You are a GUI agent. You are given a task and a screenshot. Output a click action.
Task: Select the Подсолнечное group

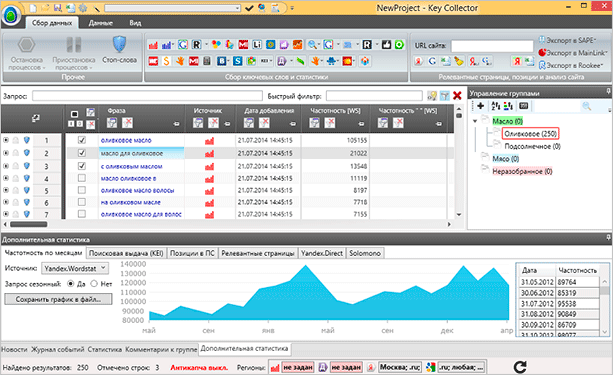click(532, 146)
